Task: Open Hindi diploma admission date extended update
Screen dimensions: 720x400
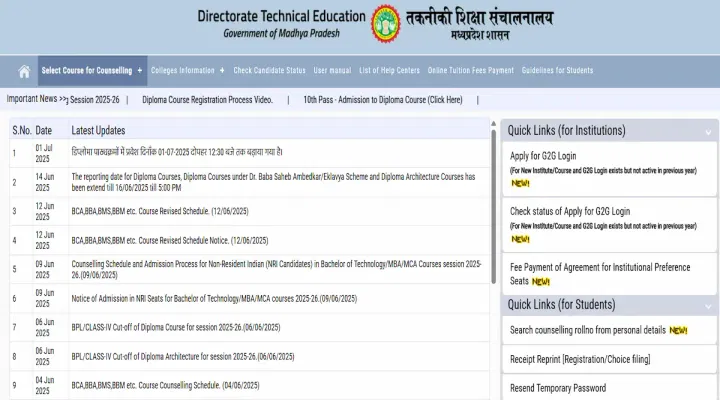Action: 177,152
